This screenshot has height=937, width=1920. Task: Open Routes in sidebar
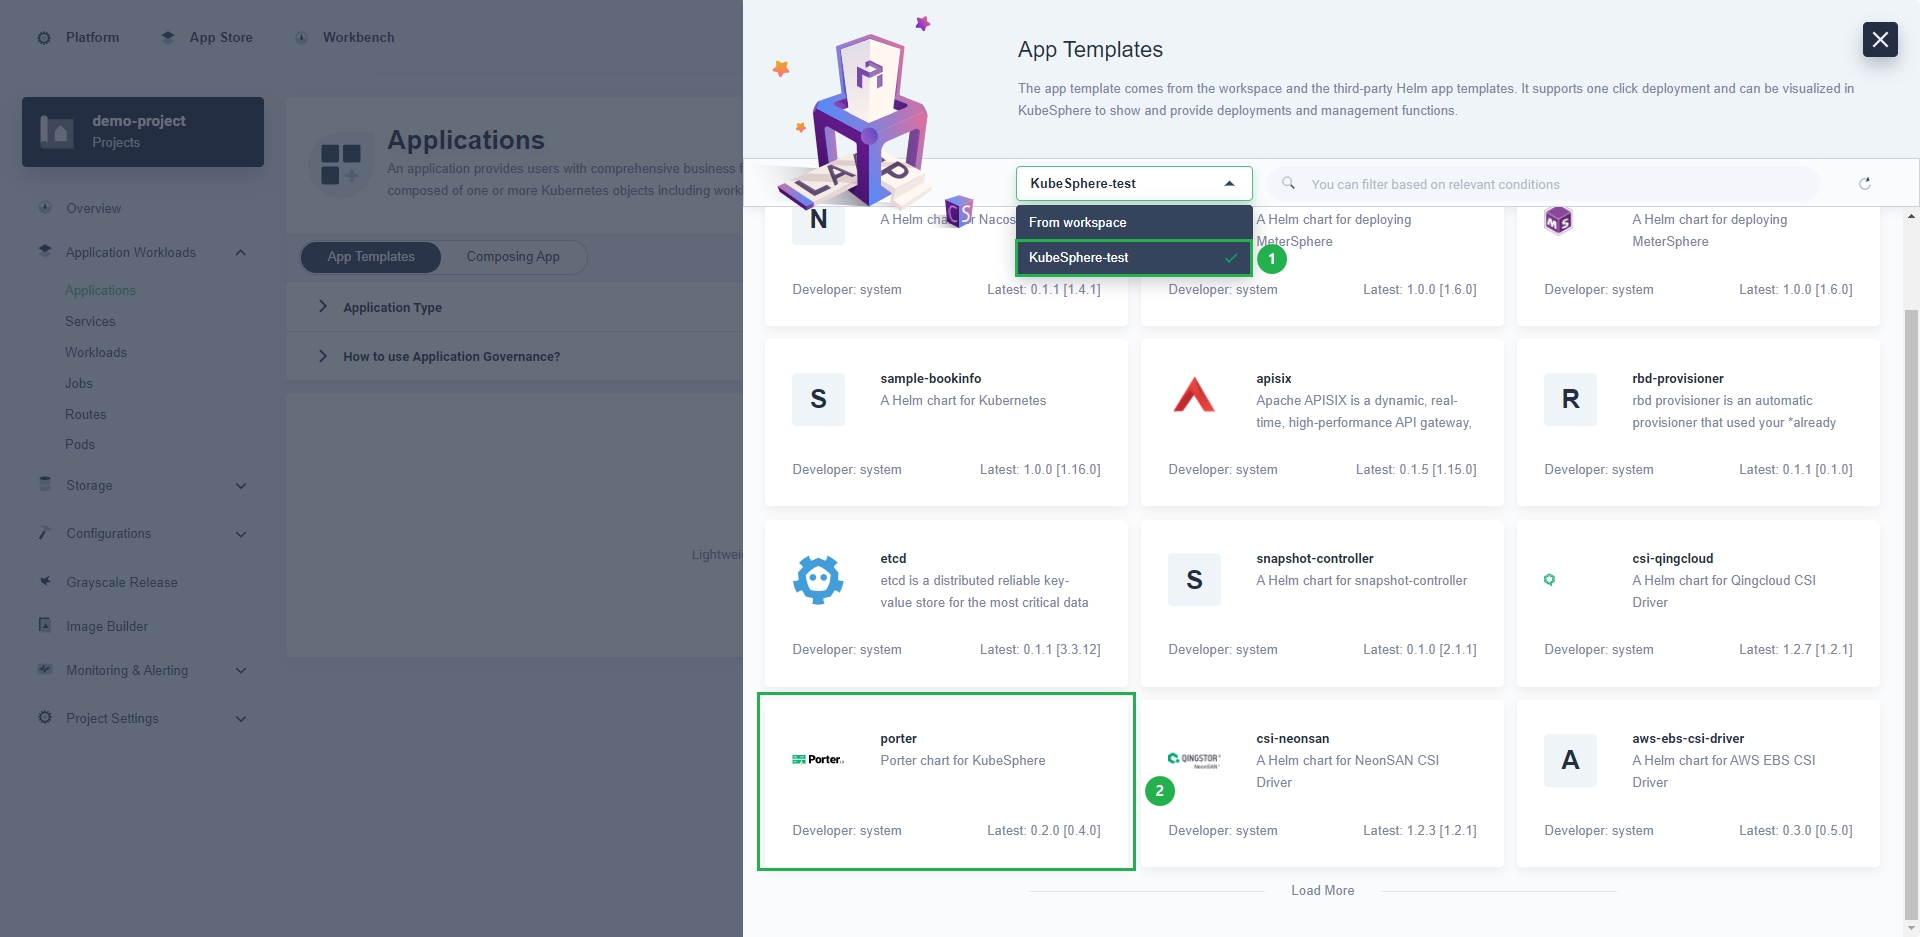coord(85,414)
